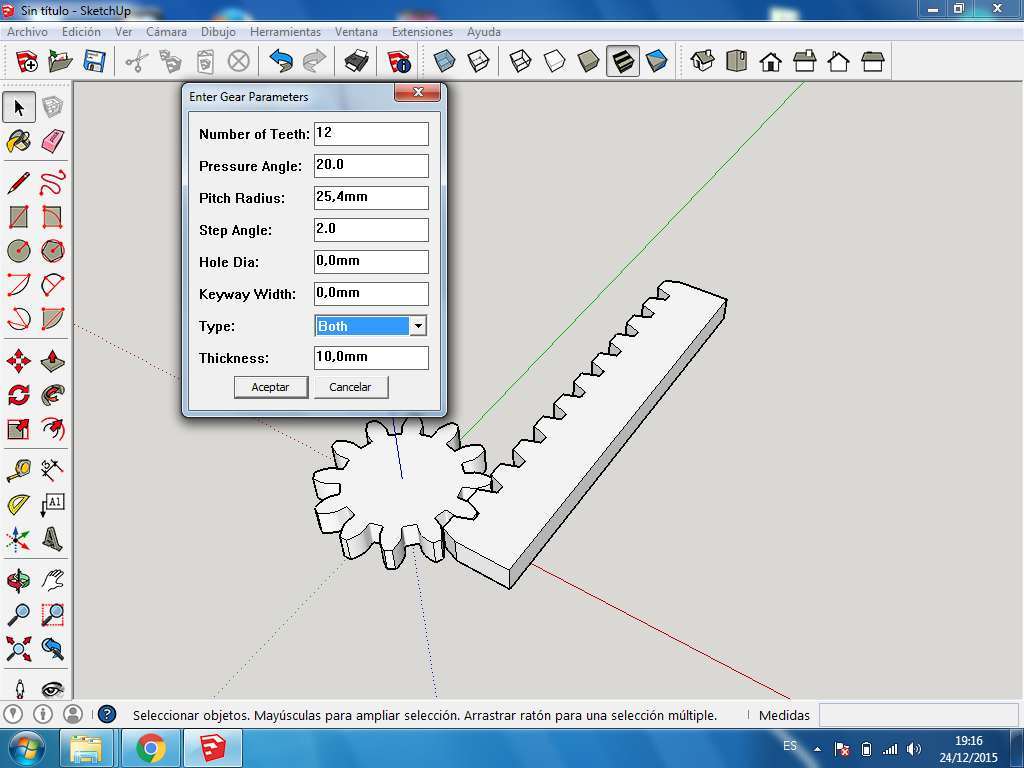Click the Model Info icon in toolbar
Screen dimensions: 1024x768
[399, 61]
